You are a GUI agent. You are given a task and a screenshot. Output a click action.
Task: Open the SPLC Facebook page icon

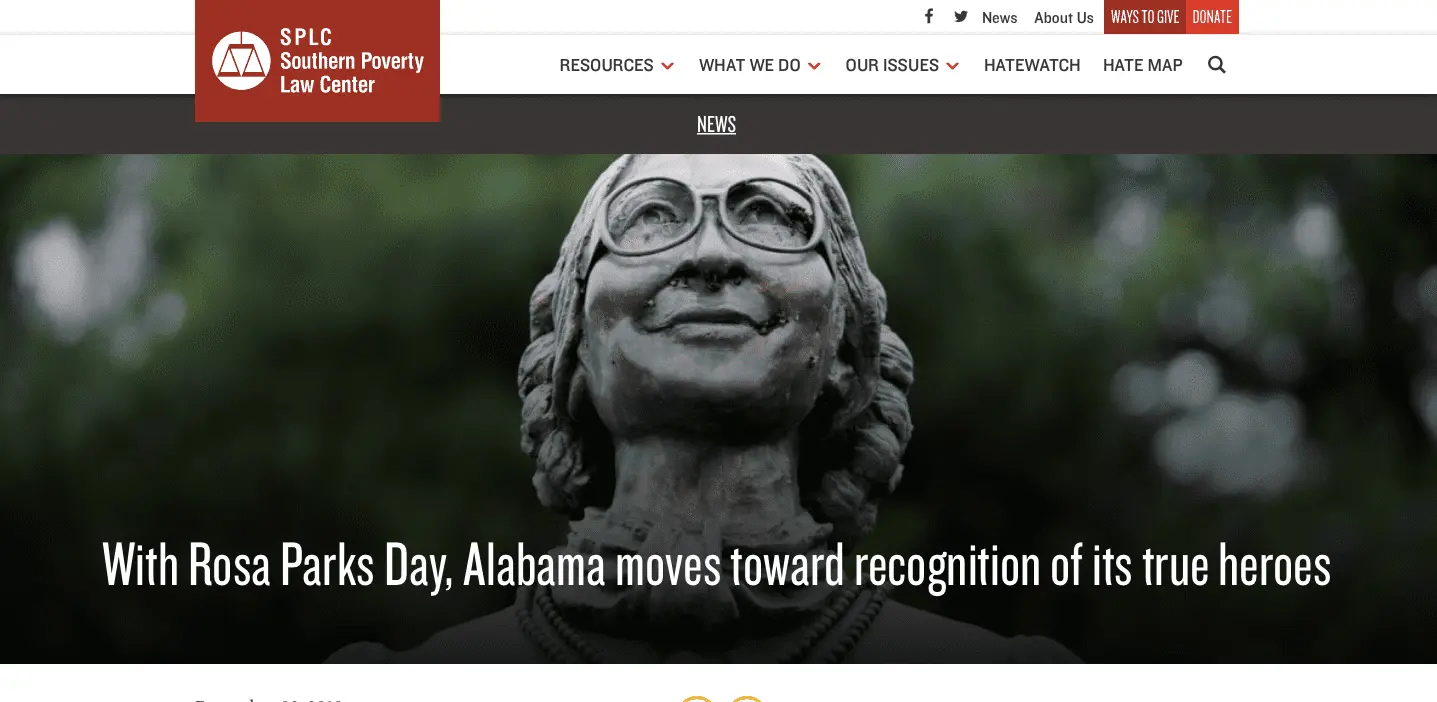point(929,16)
